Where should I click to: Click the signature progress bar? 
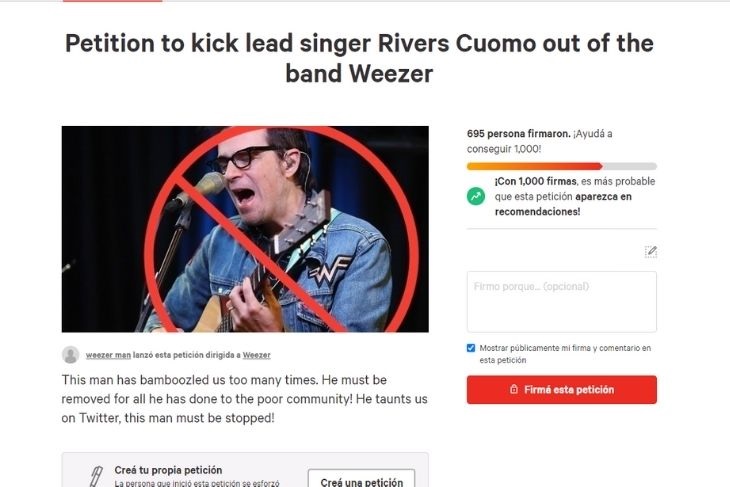[x=561, y=166]
